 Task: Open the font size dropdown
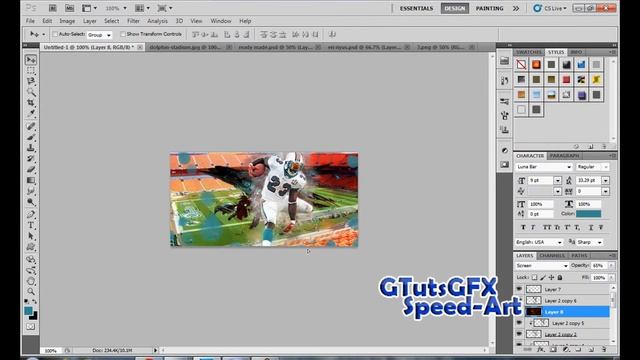coord(558,180)
